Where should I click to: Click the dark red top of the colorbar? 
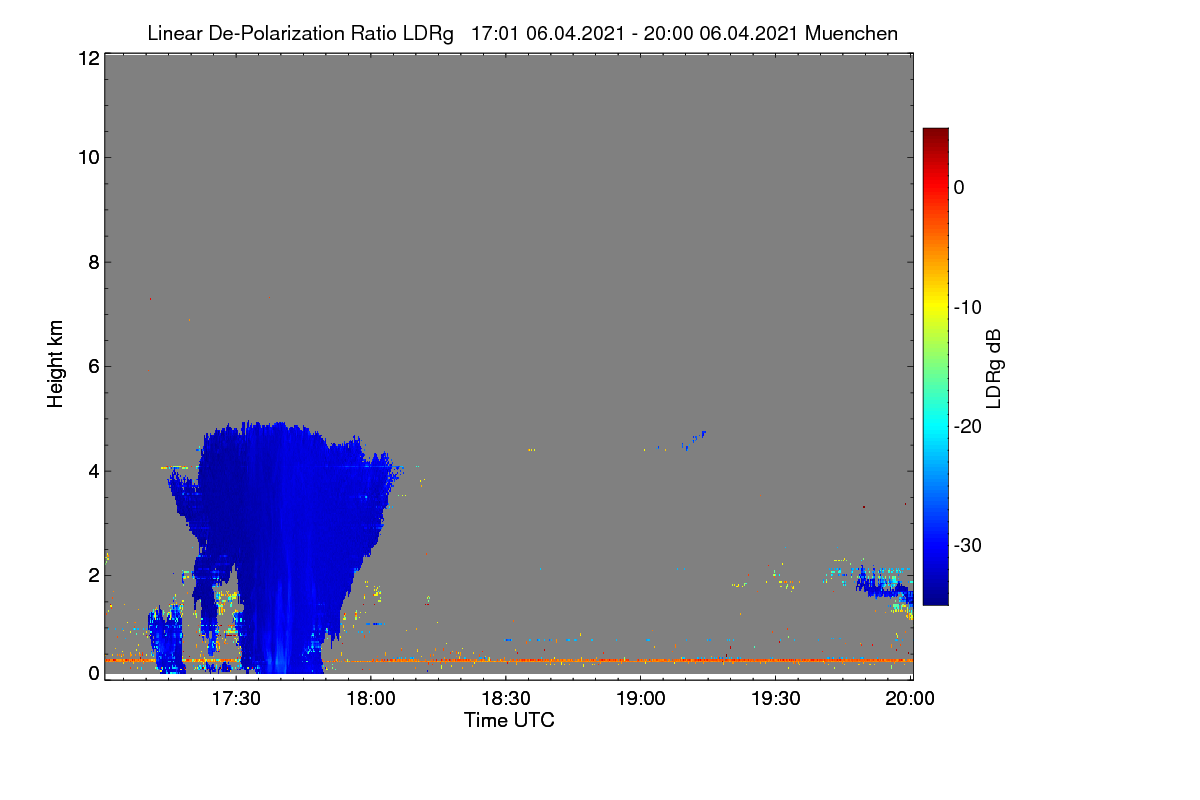pyautogui.click(x=935, y=136)
